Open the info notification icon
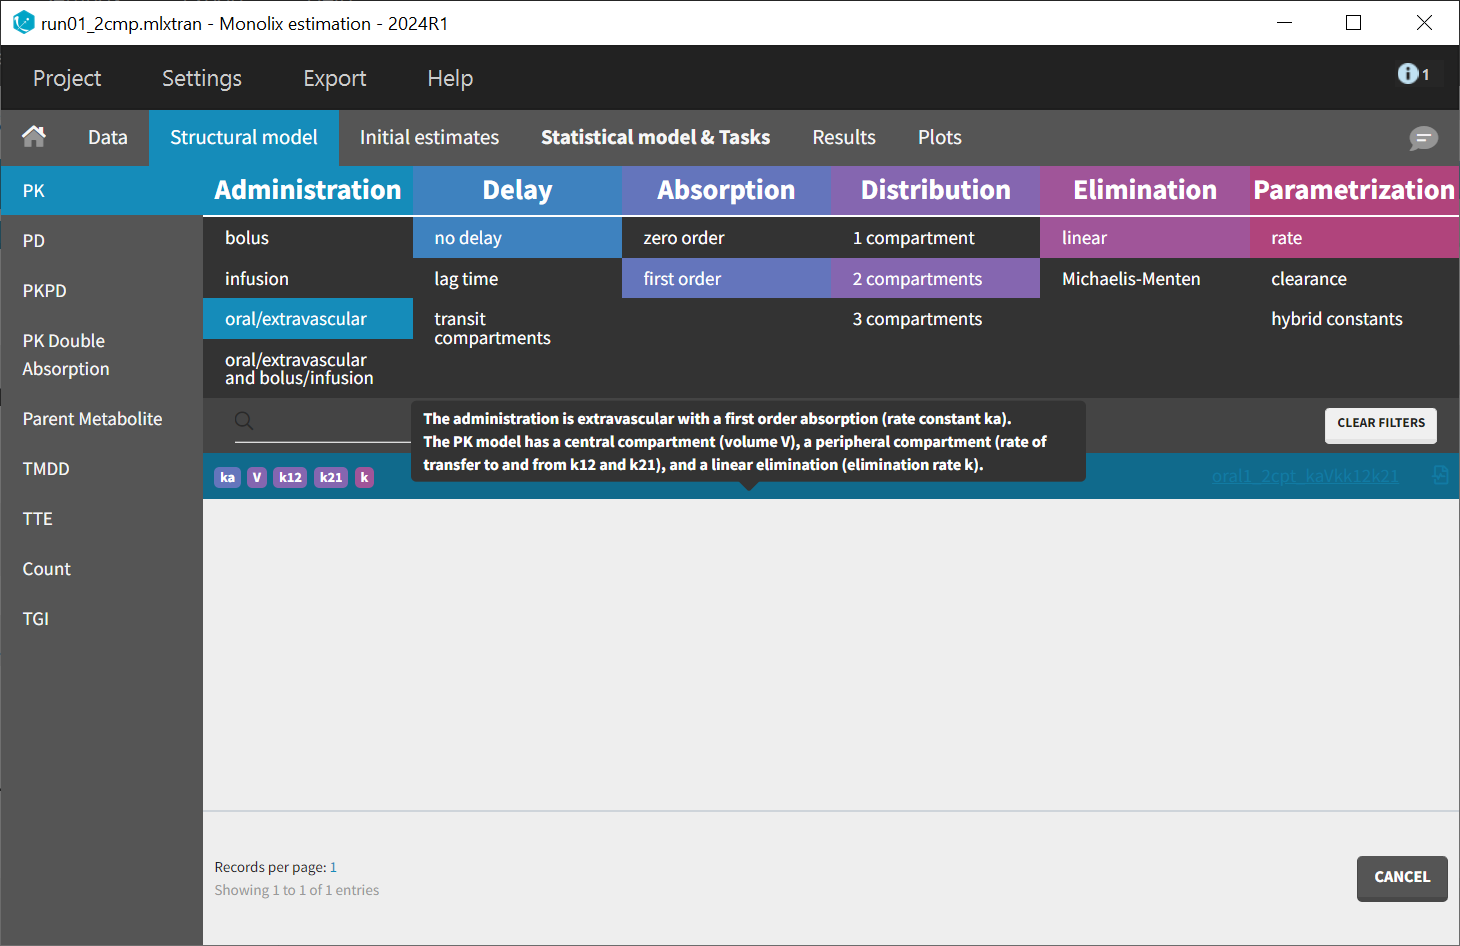 pyautogui.click(x=1408, y=74)
